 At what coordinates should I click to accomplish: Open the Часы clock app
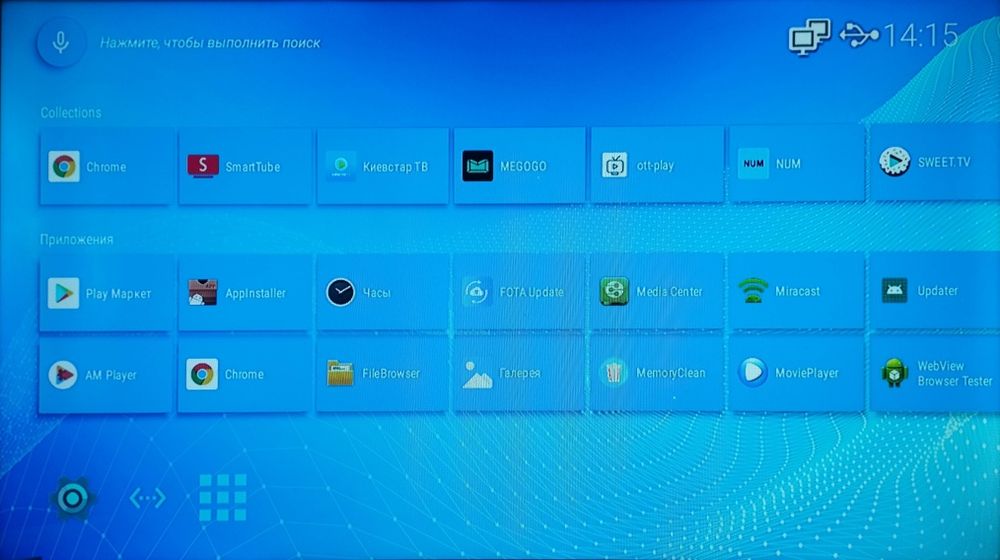383,292
